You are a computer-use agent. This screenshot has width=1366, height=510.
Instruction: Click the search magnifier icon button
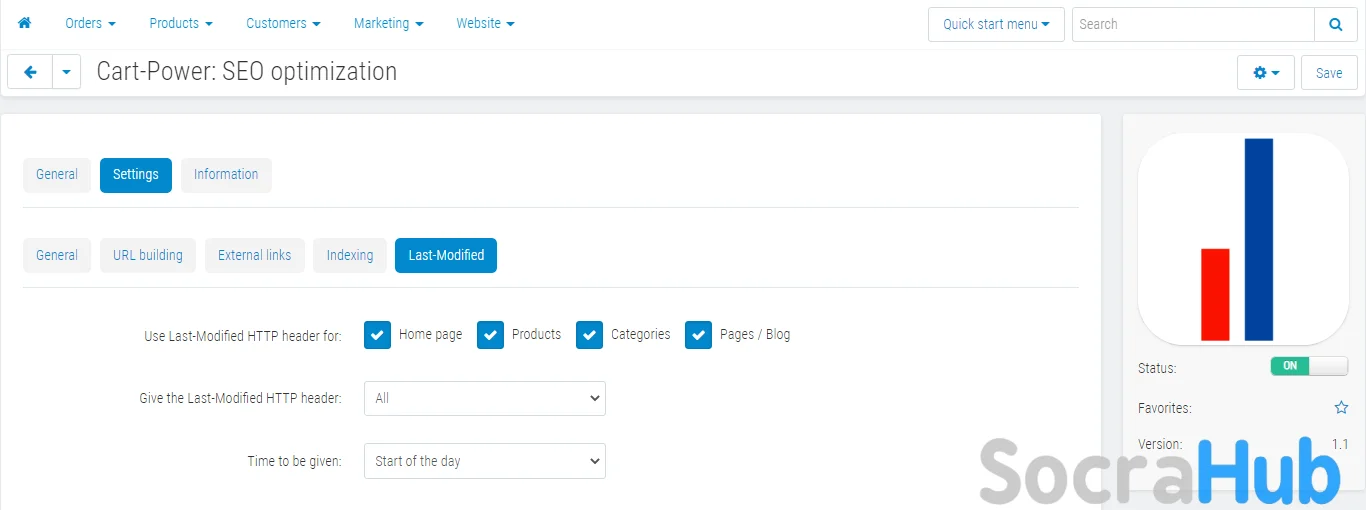(1336, 24)
